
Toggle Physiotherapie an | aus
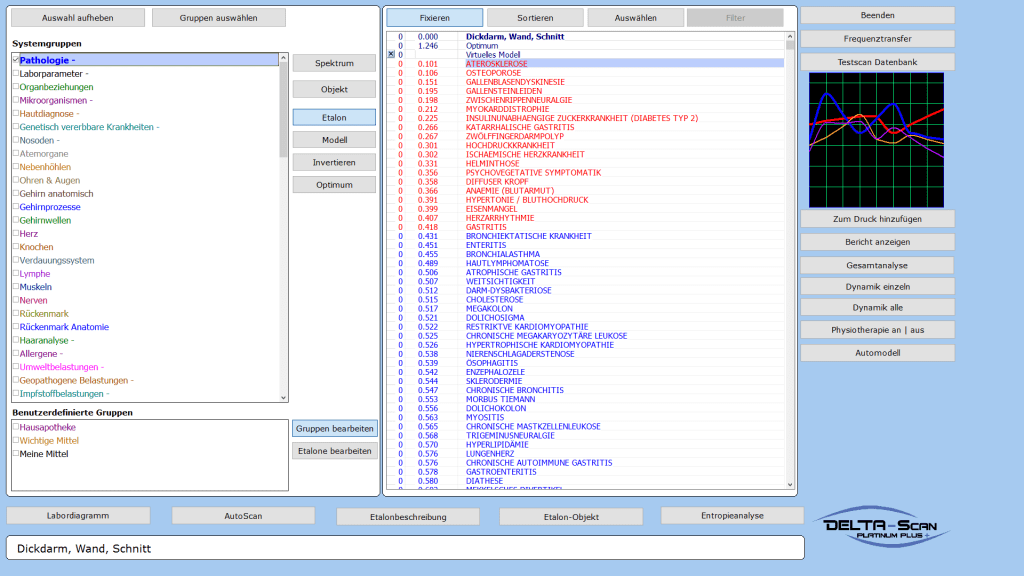pyautogui.click(x=877, y=329)
